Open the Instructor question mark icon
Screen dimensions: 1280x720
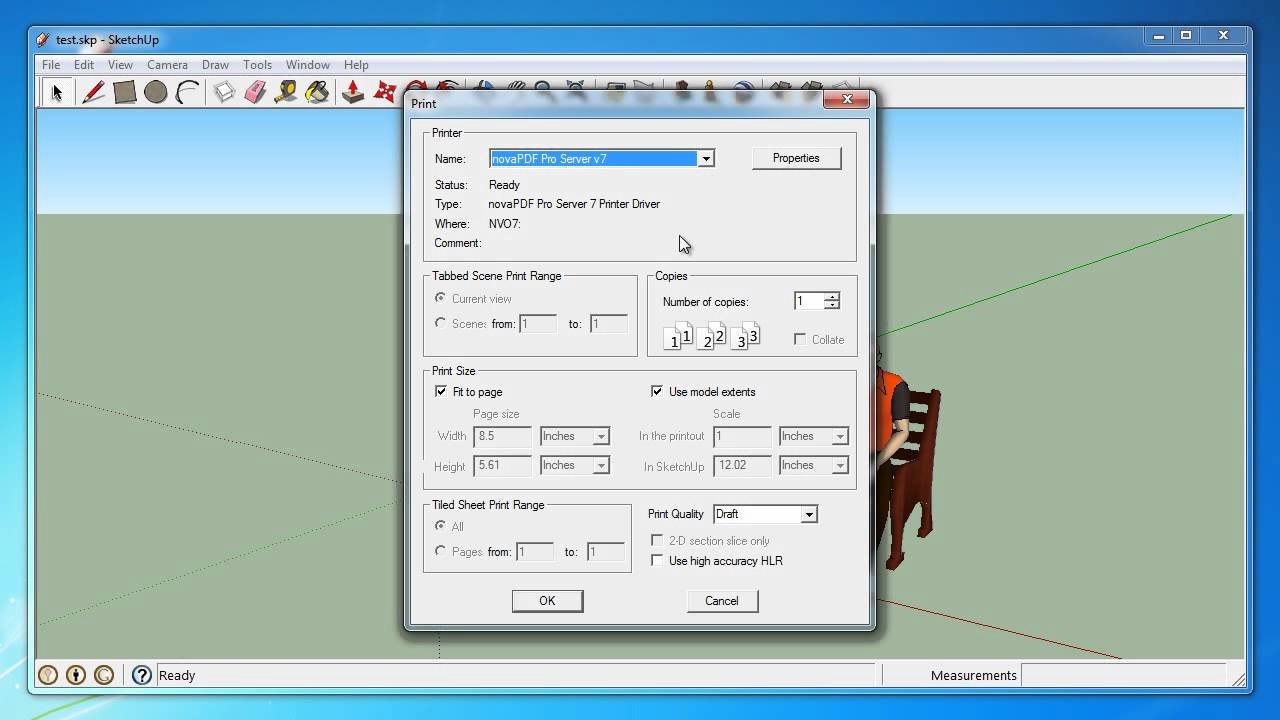(x=141, y=675)
